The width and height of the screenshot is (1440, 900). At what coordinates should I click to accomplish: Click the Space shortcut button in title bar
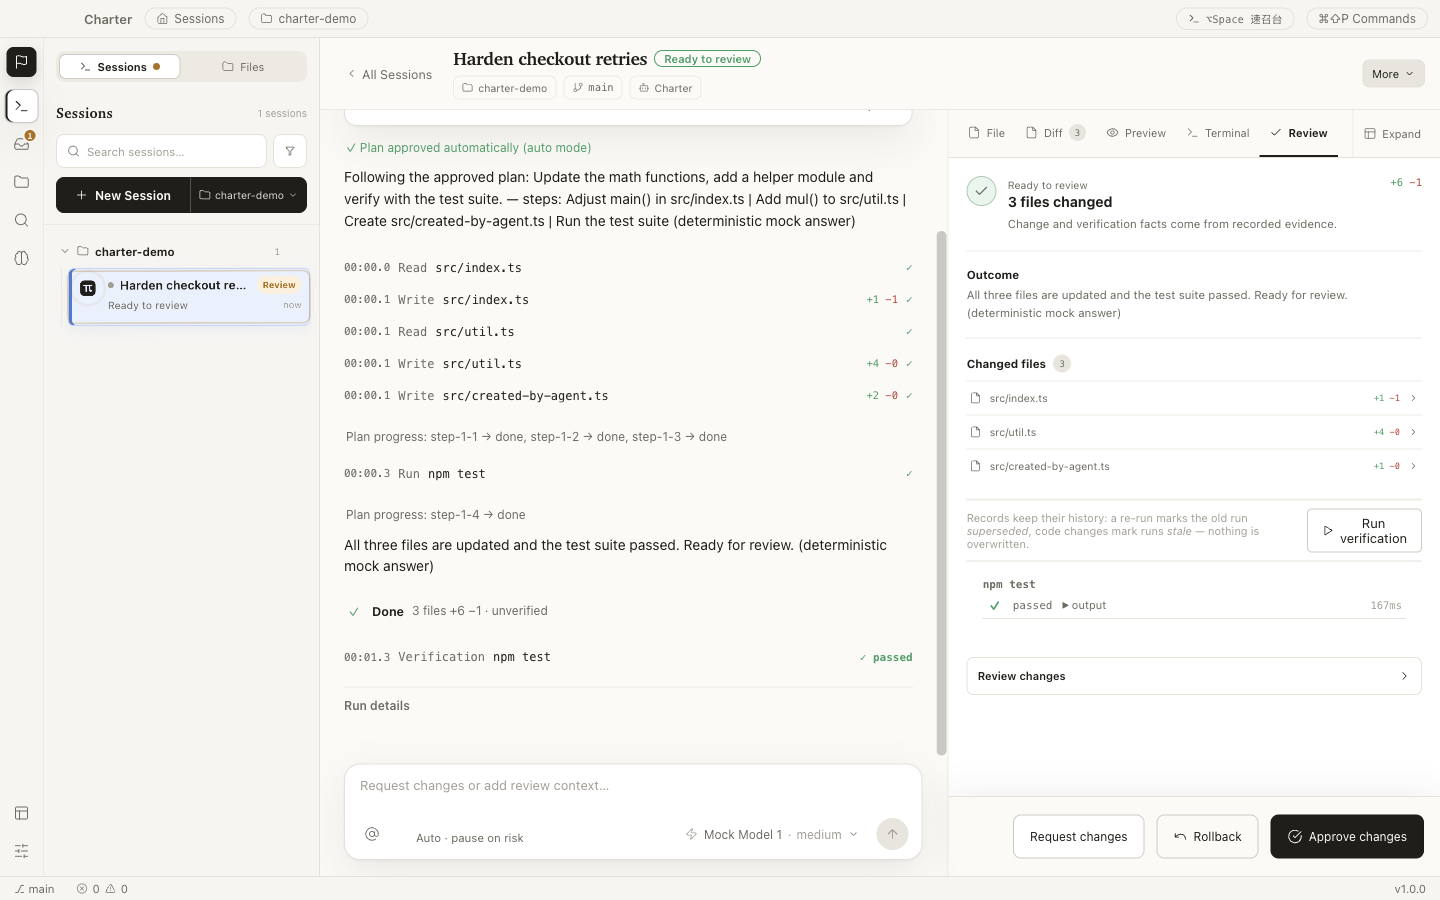click(1235, 18)
